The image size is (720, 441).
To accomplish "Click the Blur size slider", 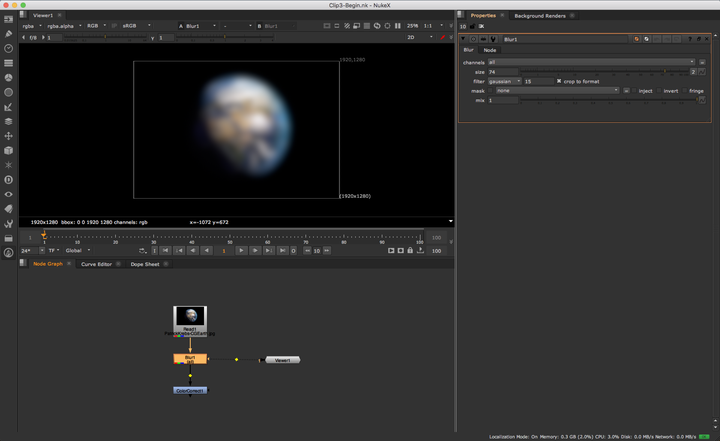I will 600,71.
